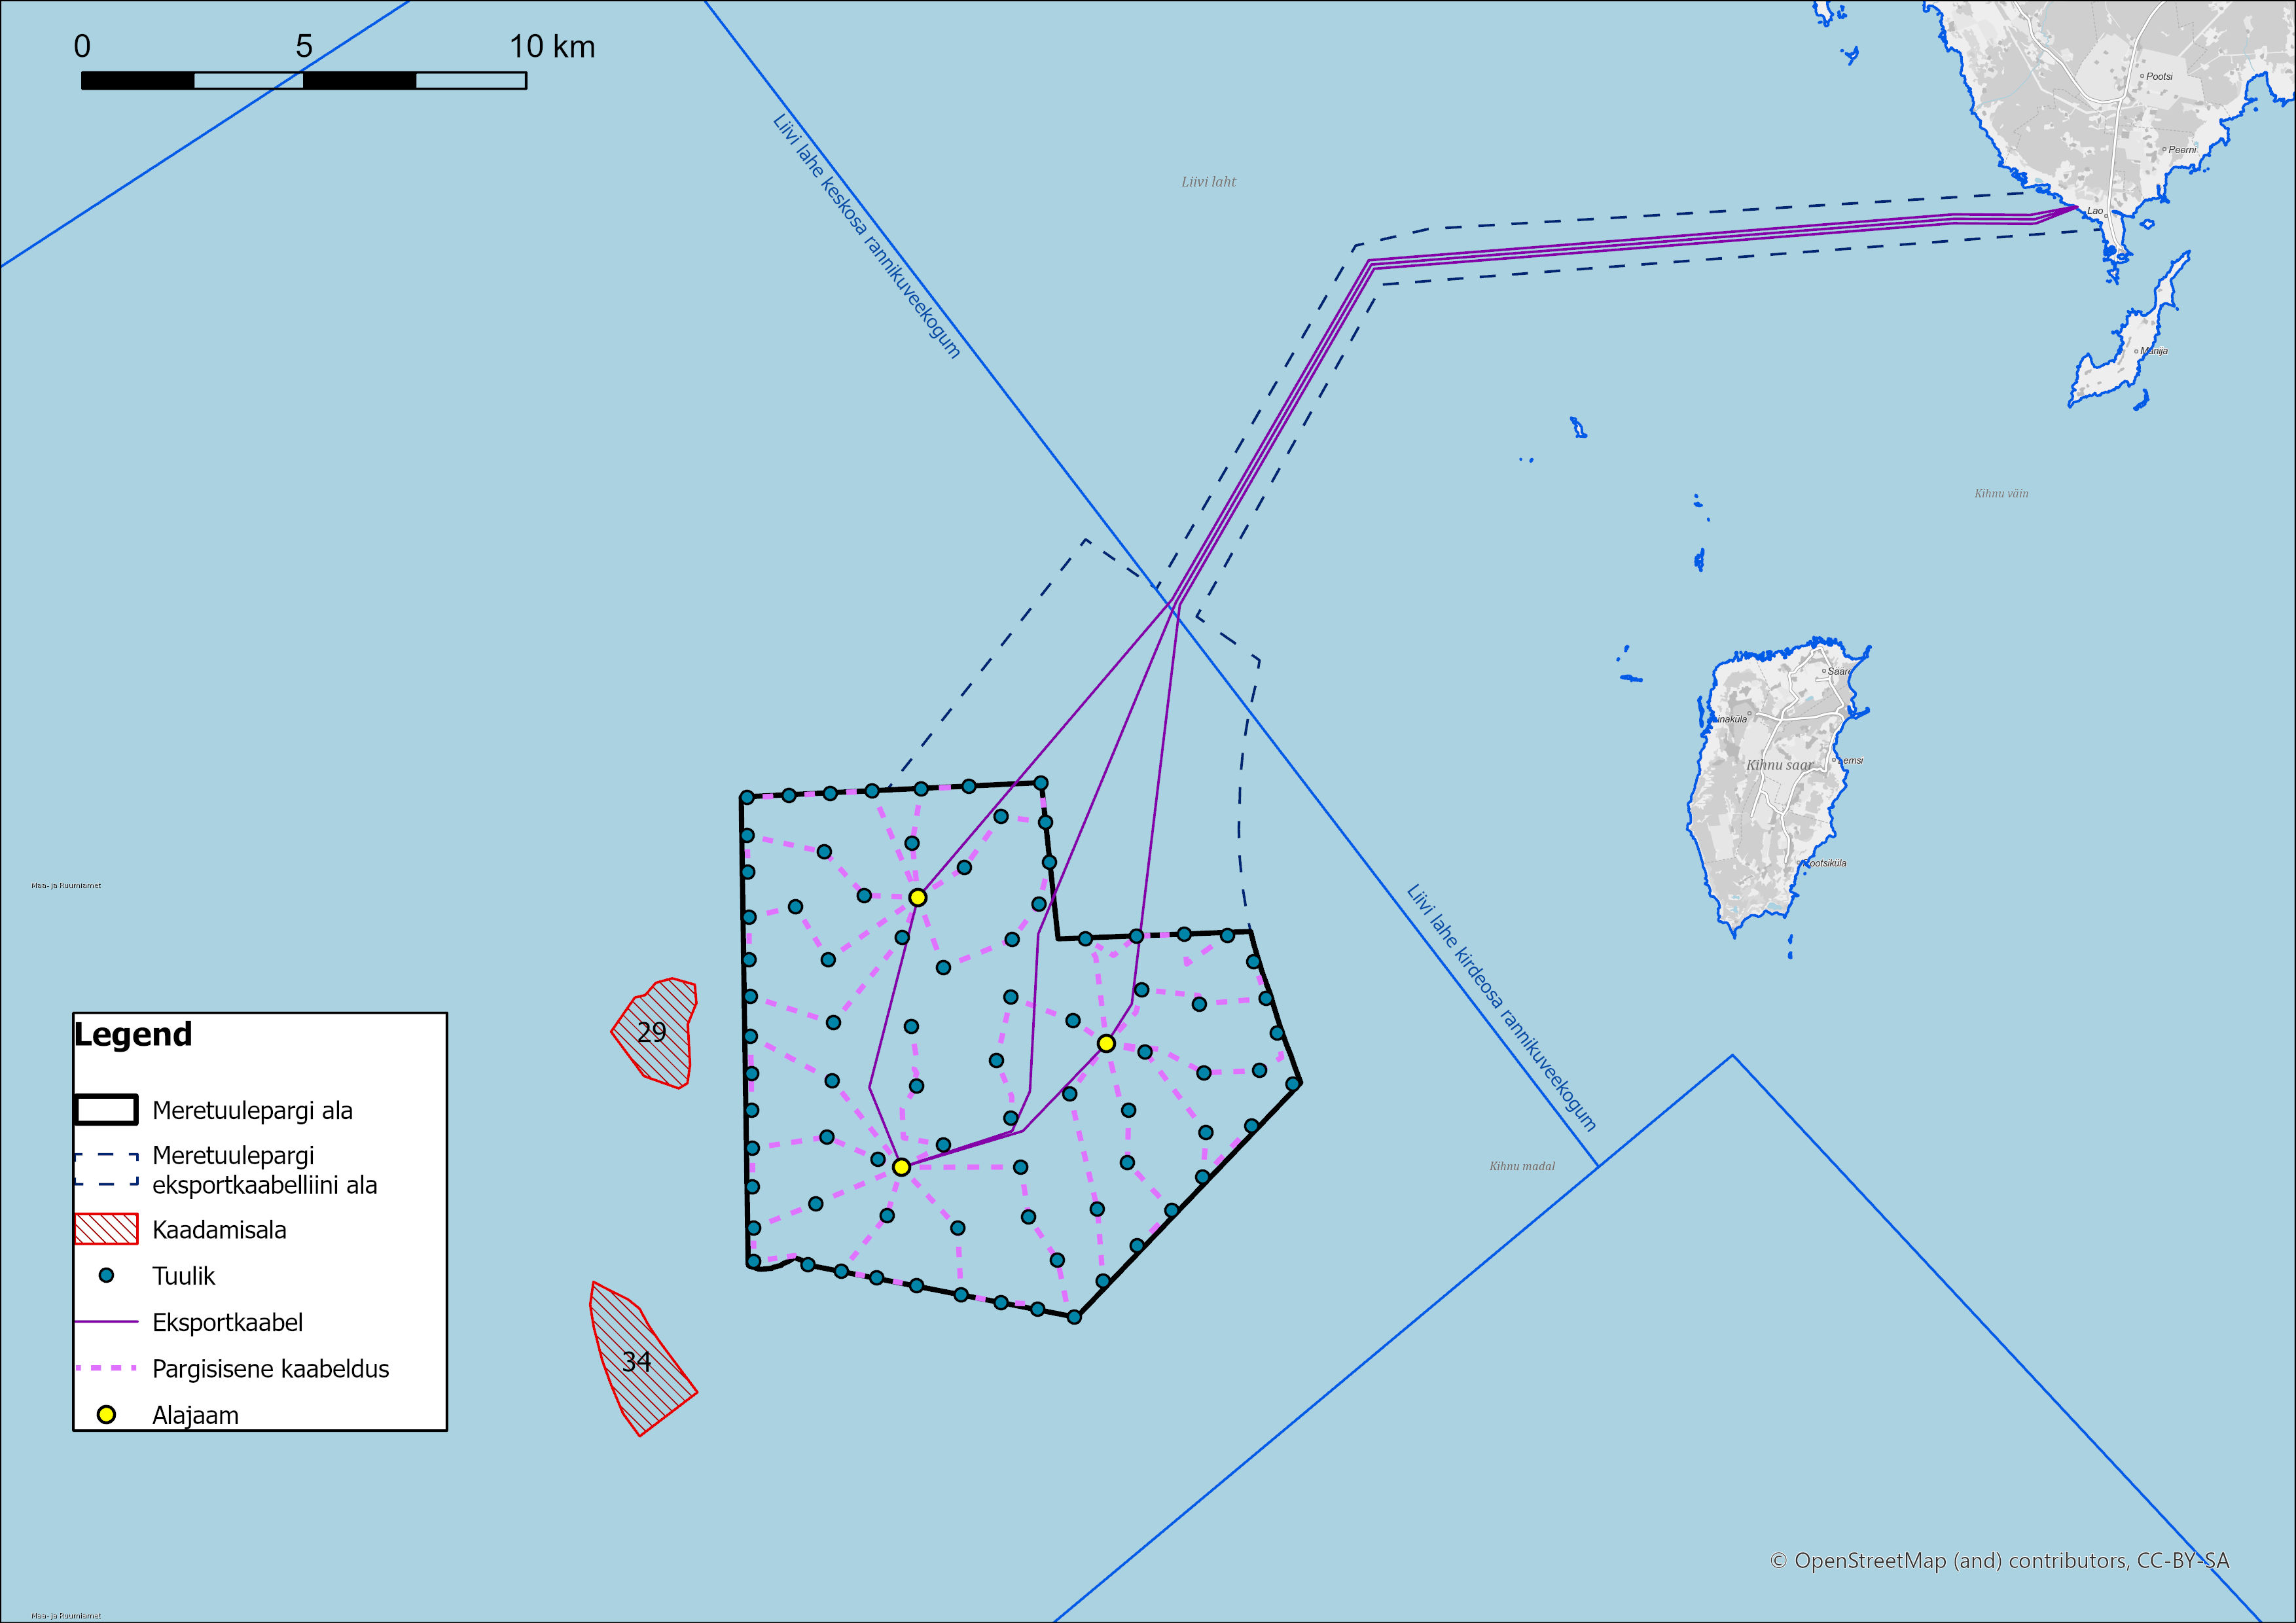Click dumping area number 29
Image resolution: width=2296 pixels, height=1623 pixels.
coord(652,1032)
